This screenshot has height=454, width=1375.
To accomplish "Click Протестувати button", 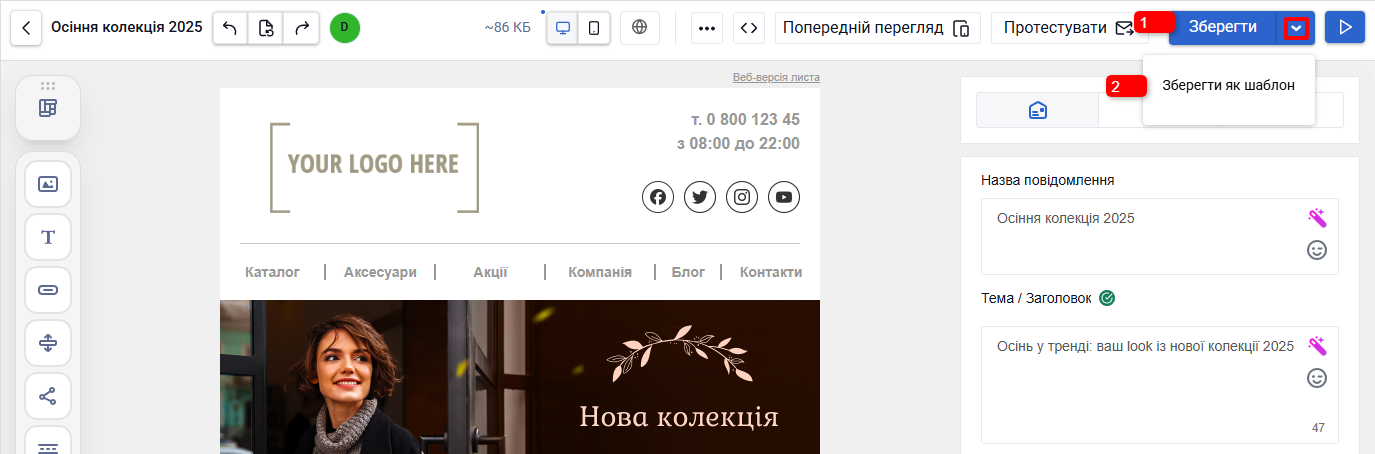I will point(1070,28).
